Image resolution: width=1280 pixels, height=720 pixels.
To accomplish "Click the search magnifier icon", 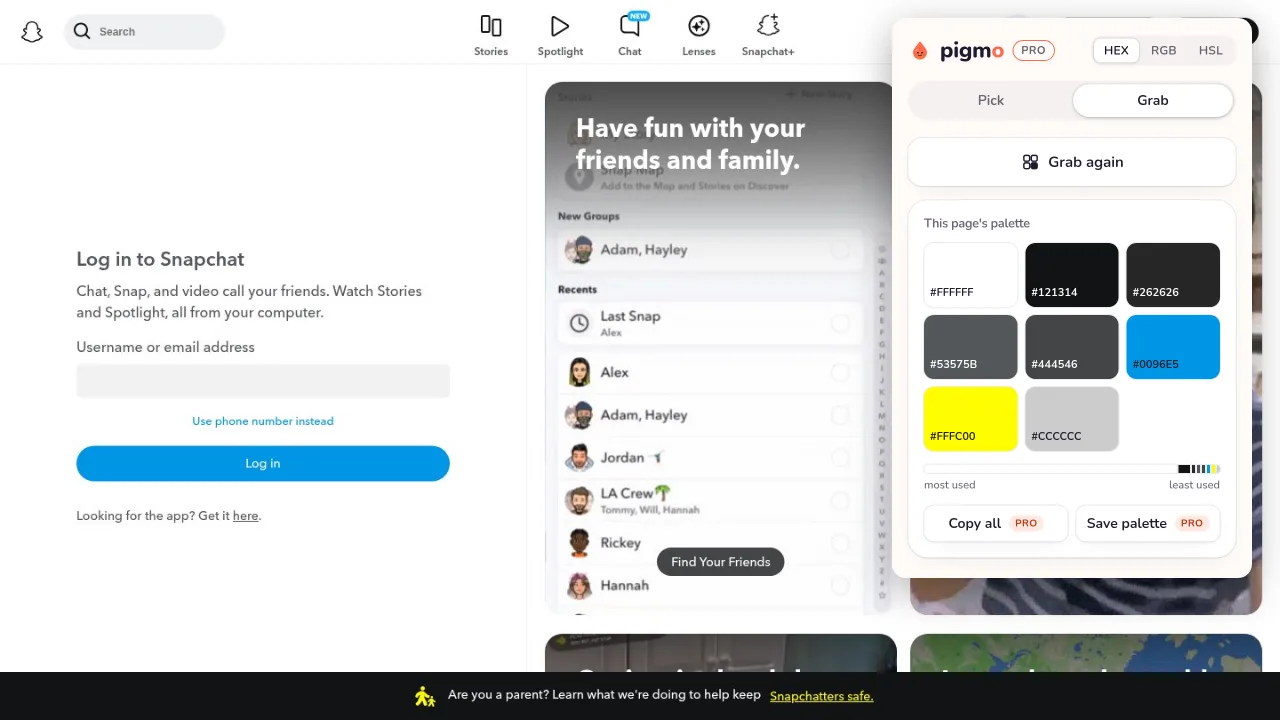I will point(82,32).
